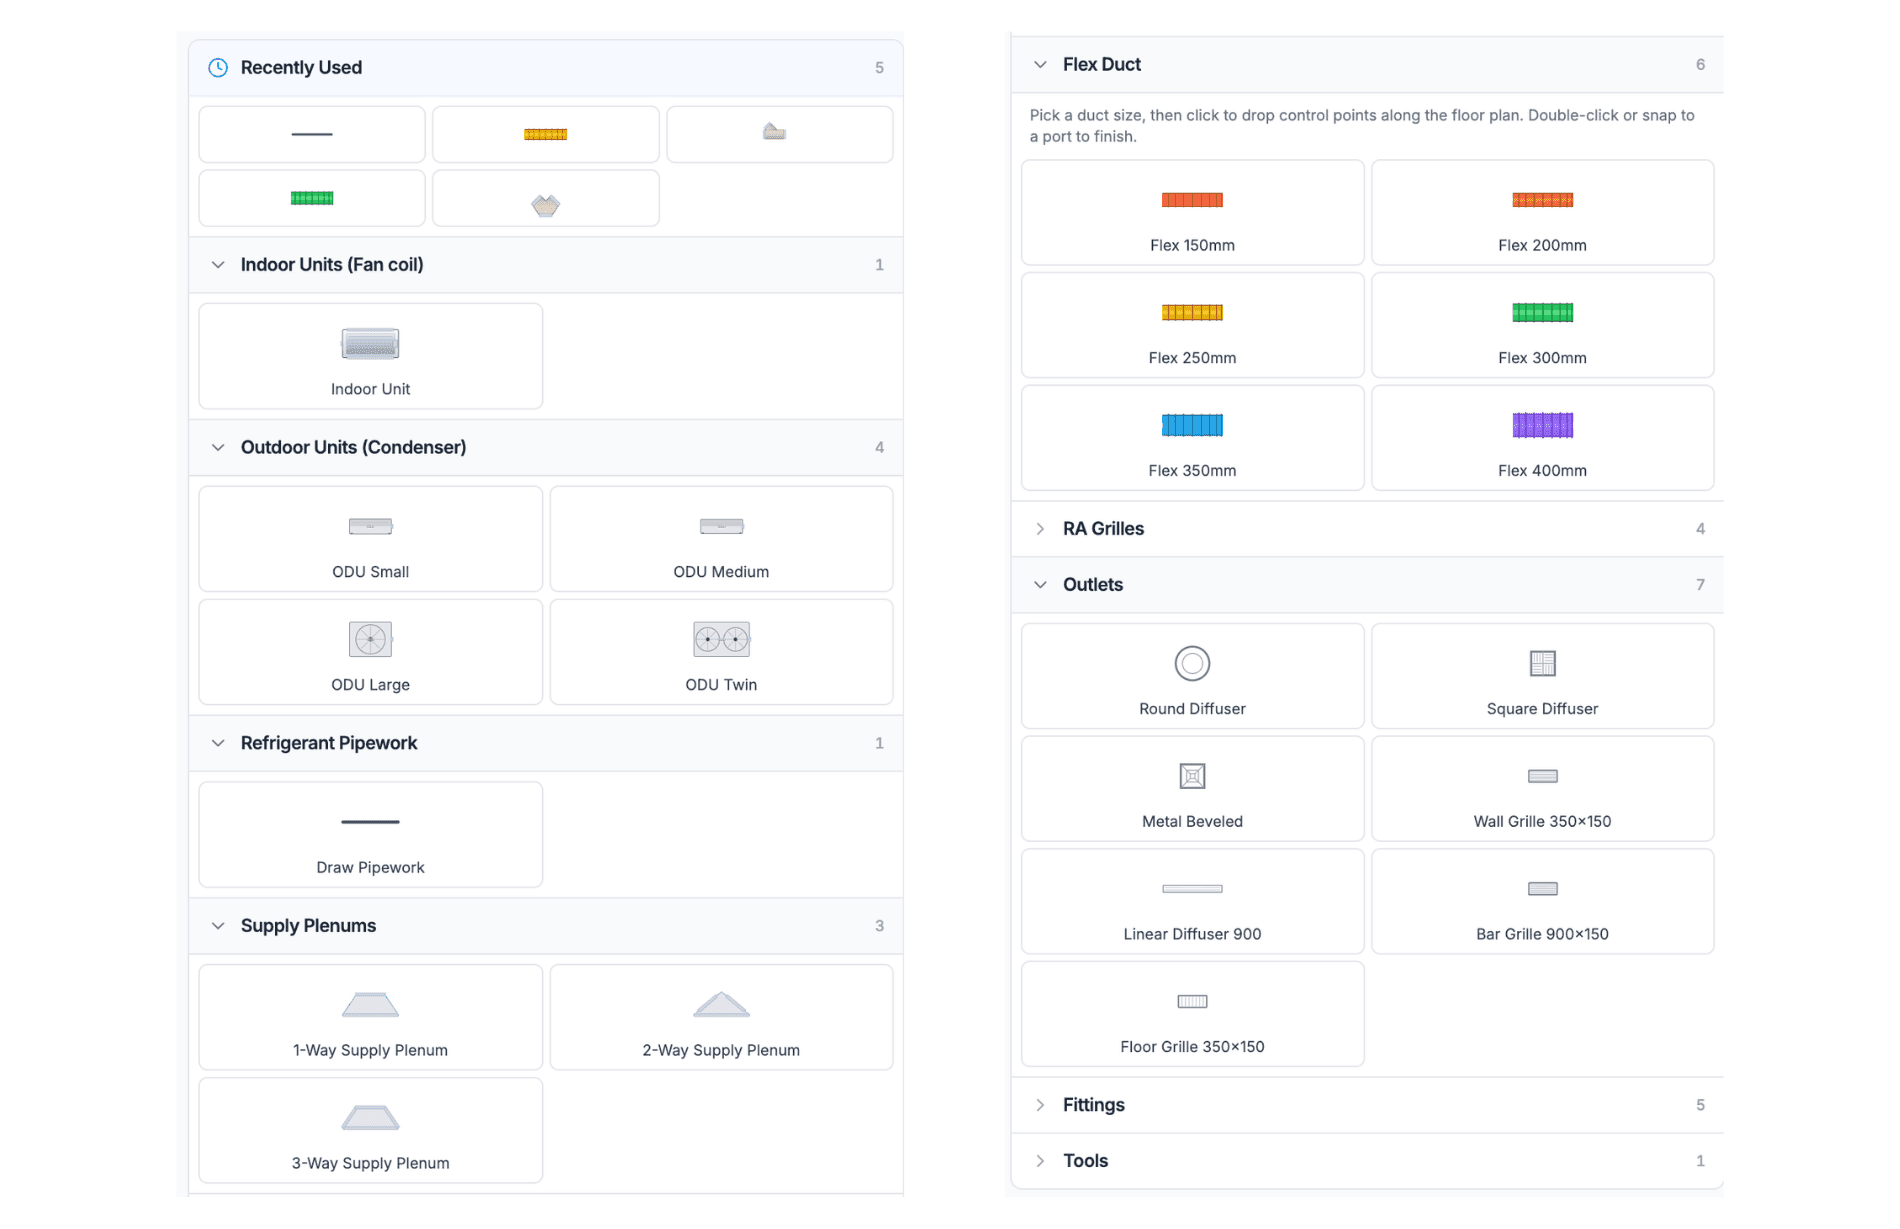This screenshot has width=1900, height=1229.
Task: Pick Flex 300mm green duct
Action: (x=1542, y=325)
